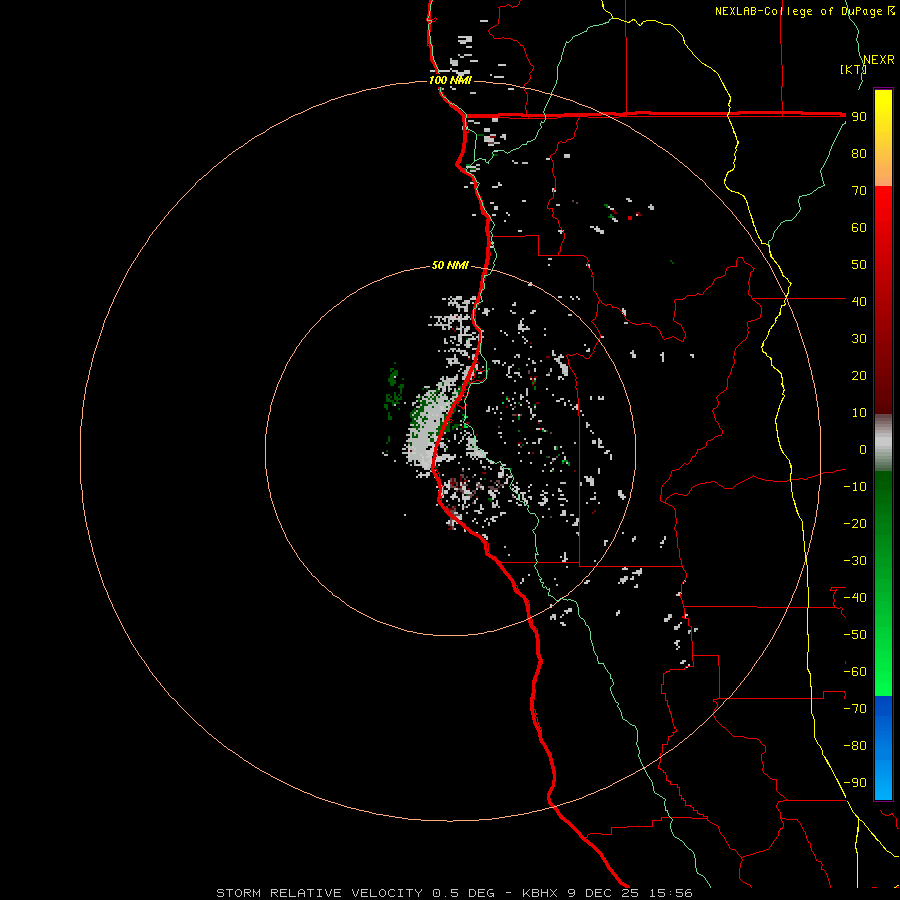Click the "-20" value on velocity scale
The width and height of the screenshot is (900, 900).
click(x=855, y=523)
